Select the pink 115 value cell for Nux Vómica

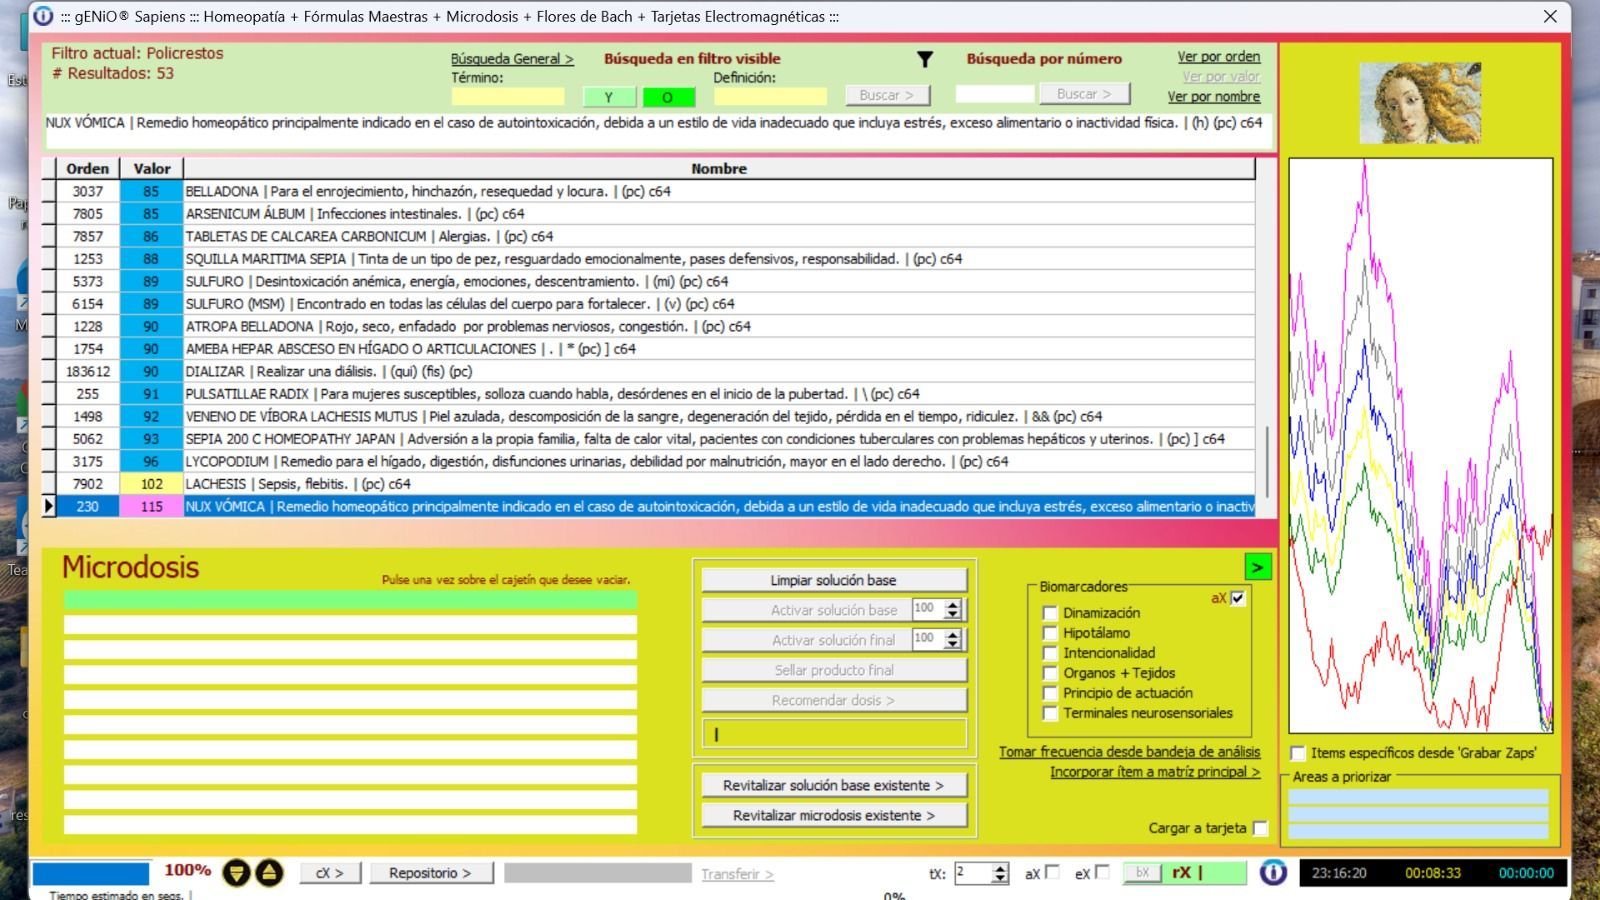pos(151,507)
